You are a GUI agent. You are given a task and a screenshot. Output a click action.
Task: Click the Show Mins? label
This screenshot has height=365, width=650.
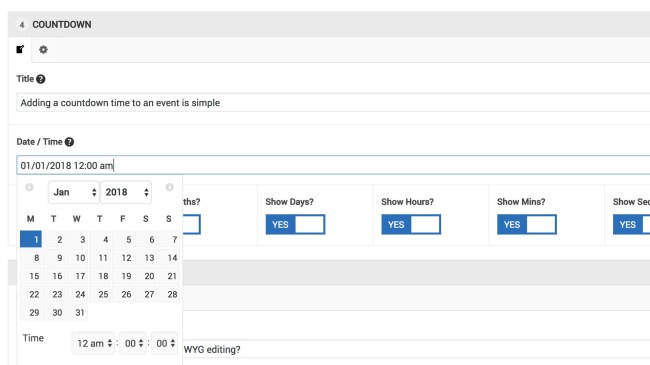521,202
